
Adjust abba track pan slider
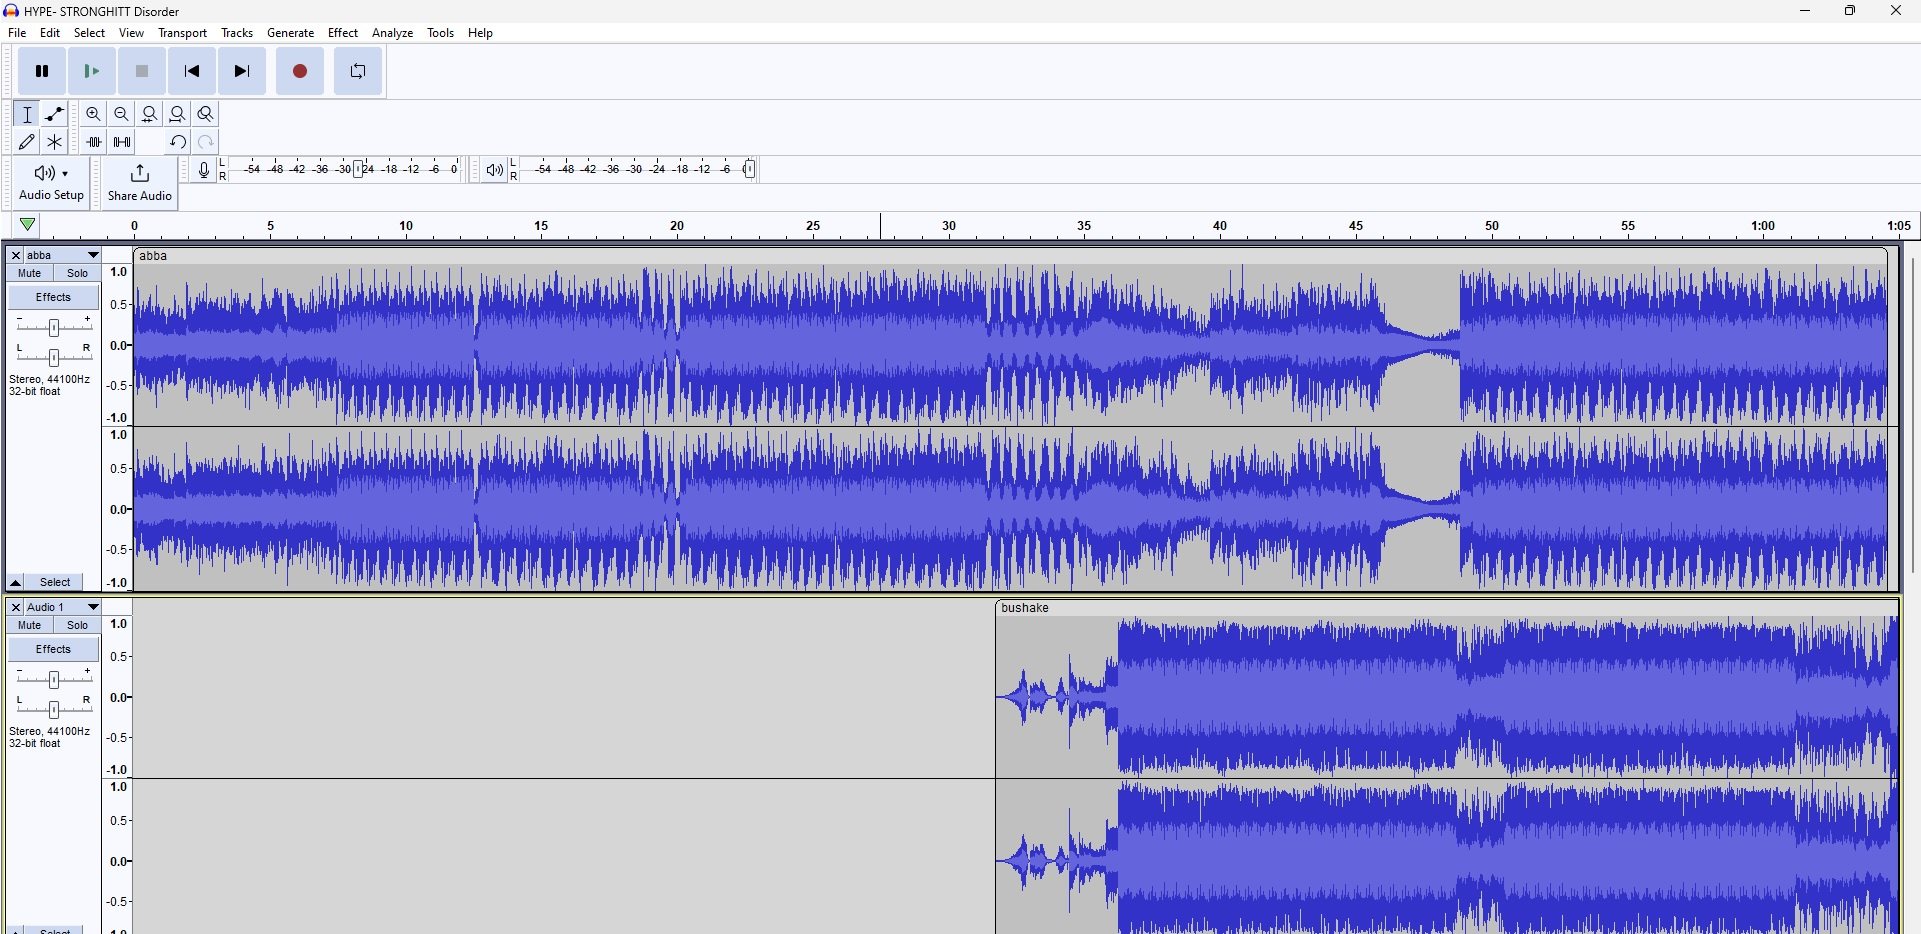[x=54, y=357]
